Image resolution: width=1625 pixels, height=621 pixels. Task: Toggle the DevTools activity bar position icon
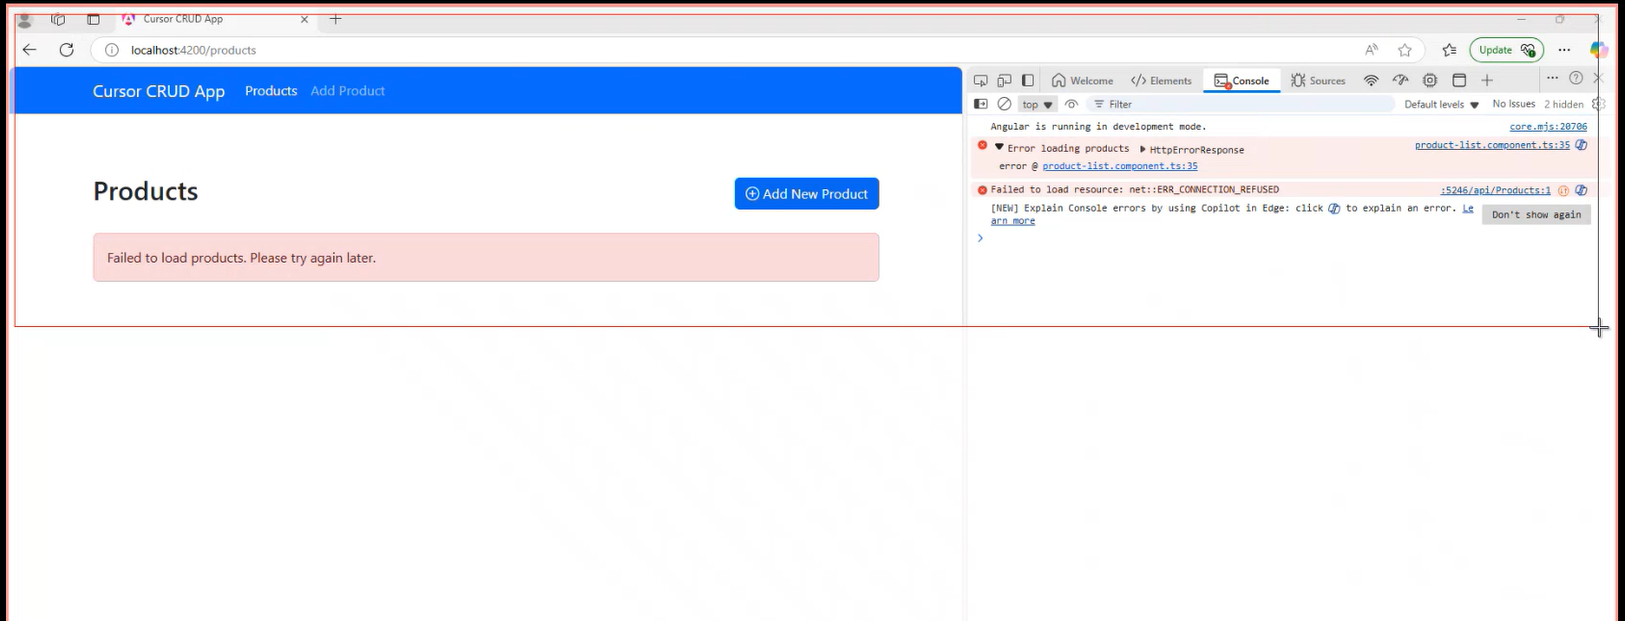[1028, 80]
